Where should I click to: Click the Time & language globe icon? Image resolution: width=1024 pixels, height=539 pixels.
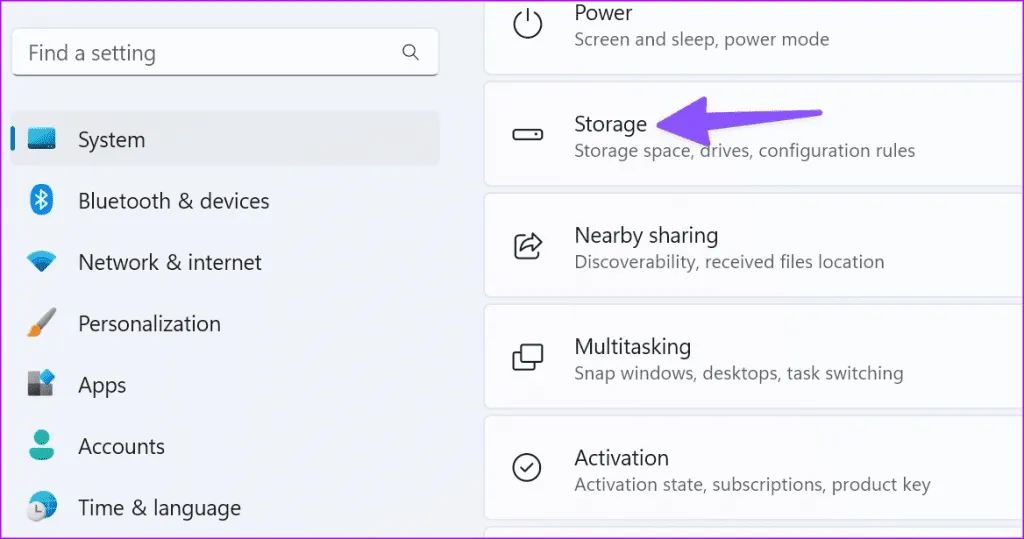click(x=42, y=507)
